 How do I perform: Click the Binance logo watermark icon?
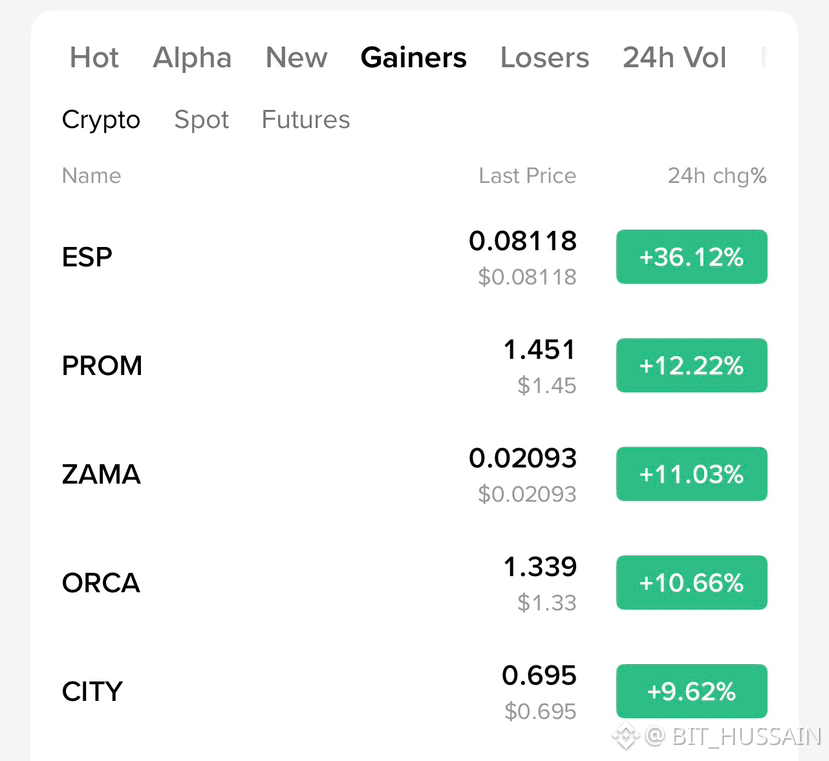[x=626, y=736]
